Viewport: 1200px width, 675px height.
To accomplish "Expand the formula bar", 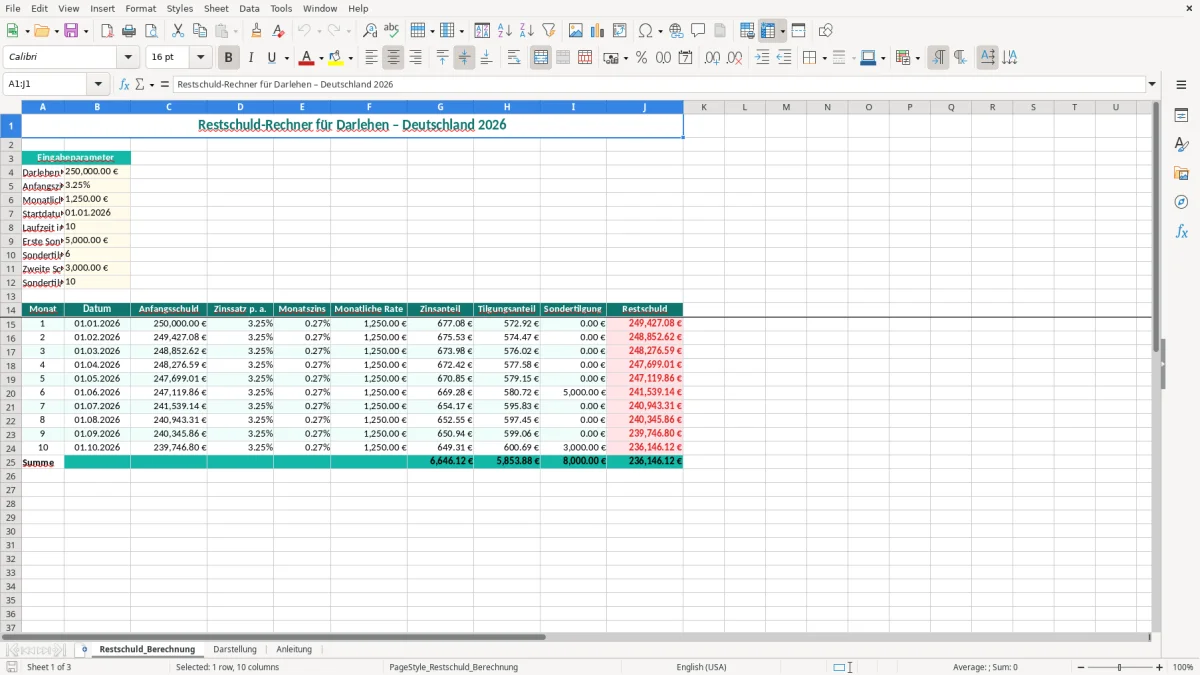I will point(1152,85).
